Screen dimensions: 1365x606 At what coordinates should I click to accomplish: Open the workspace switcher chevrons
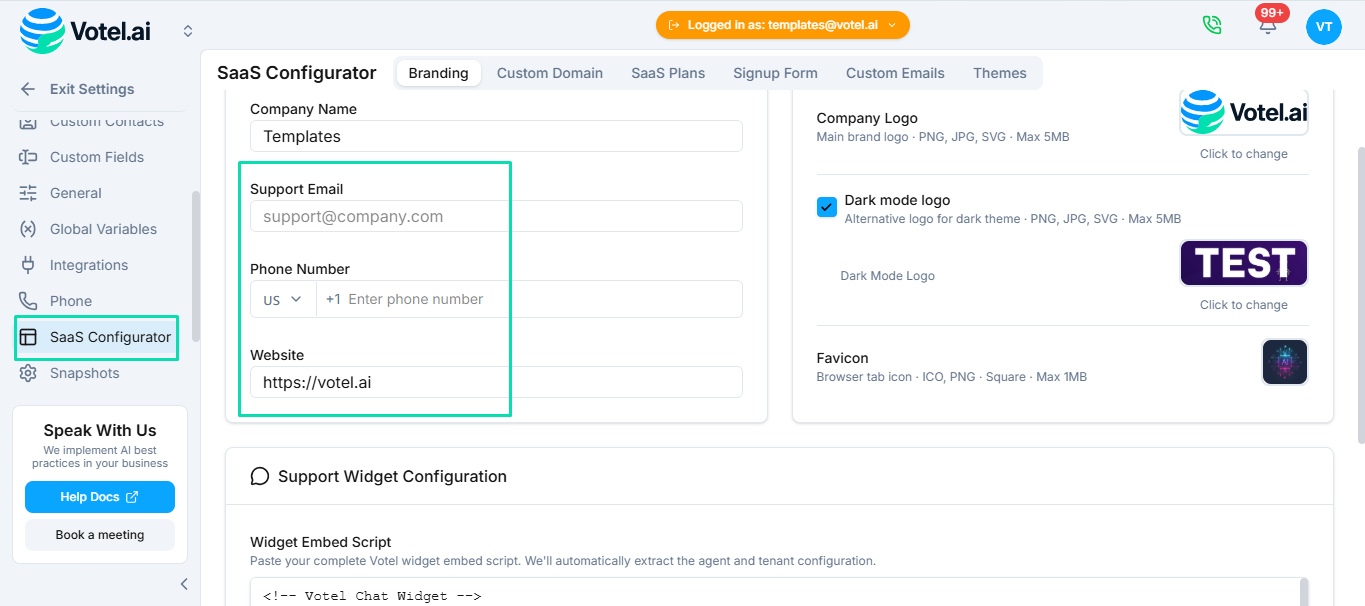(188, 31)
